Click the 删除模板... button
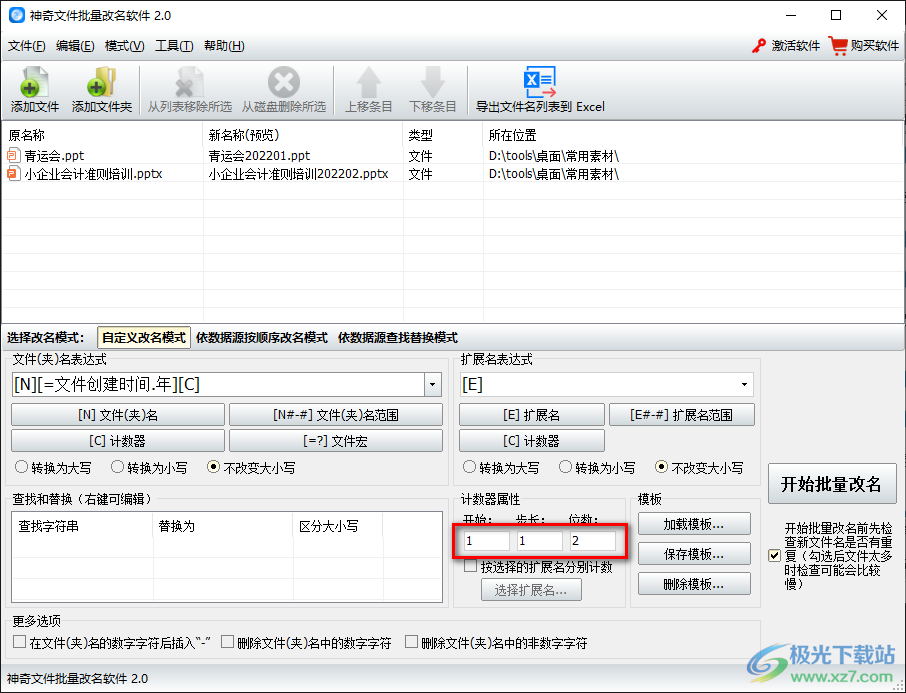 [x=694, y=584]
